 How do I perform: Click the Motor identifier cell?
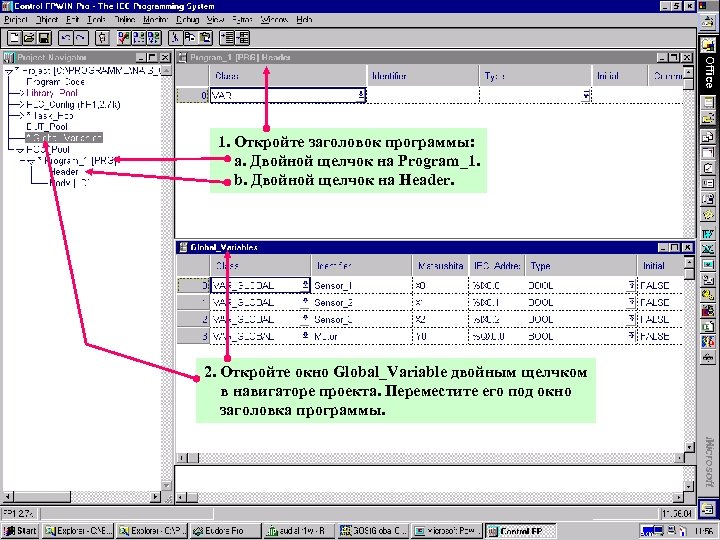coord(362,336)
